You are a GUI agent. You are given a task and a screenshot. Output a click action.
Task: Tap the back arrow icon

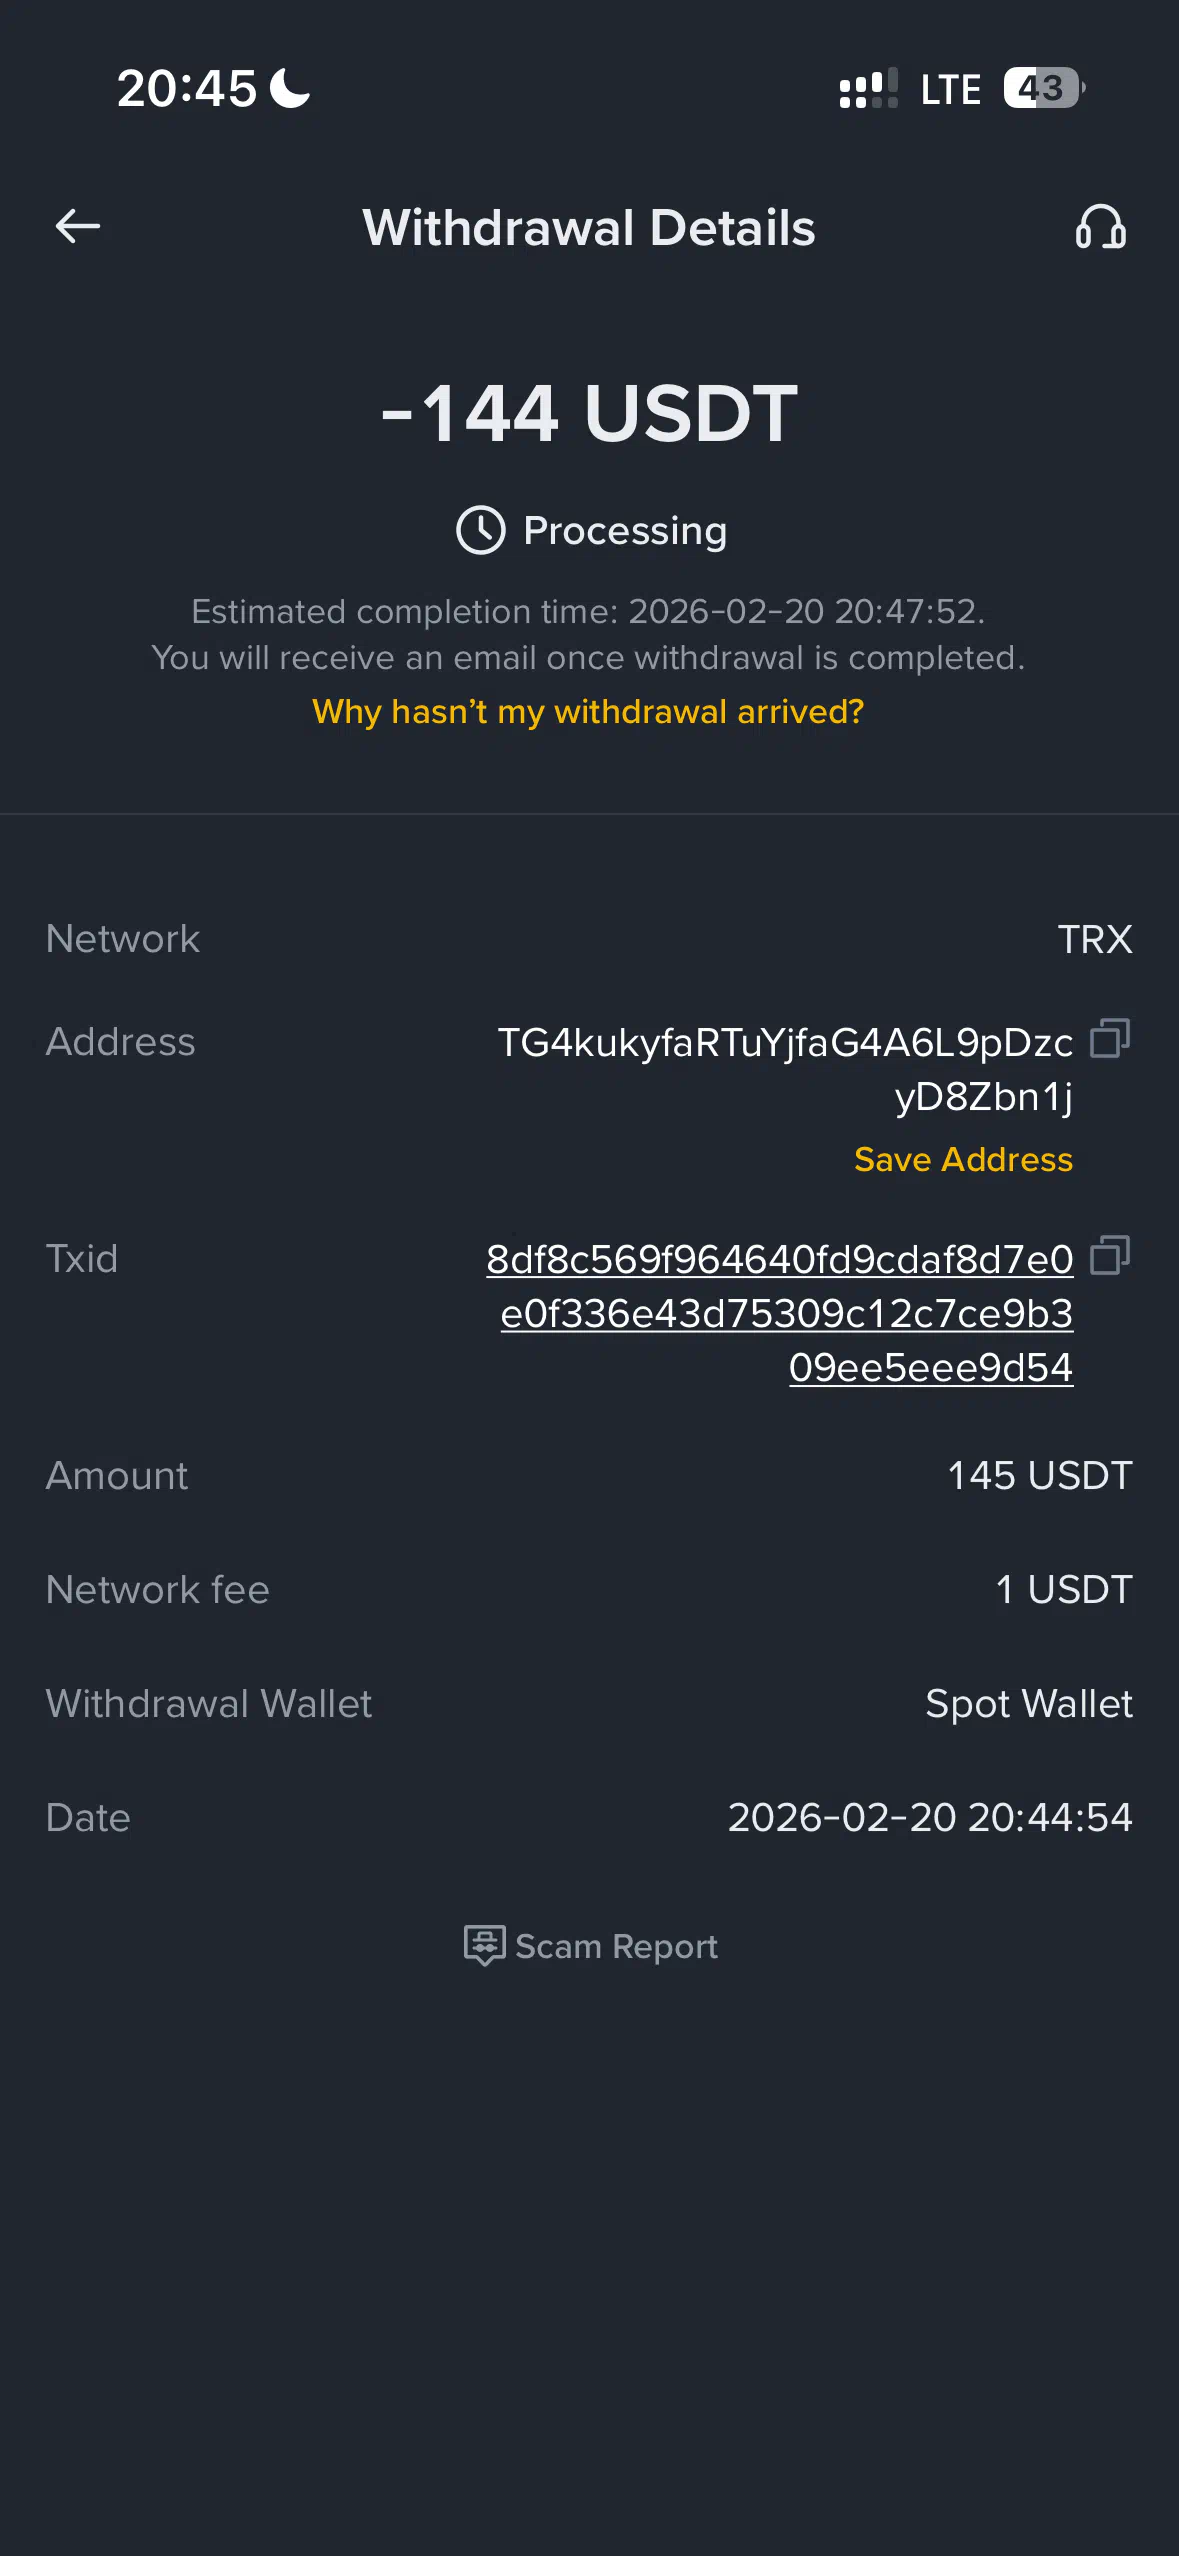77,226
